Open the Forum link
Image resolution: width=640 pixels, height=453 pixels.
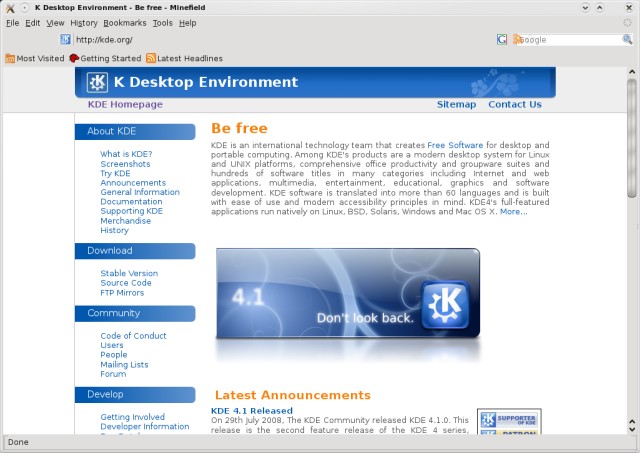(x=113, y=374)
